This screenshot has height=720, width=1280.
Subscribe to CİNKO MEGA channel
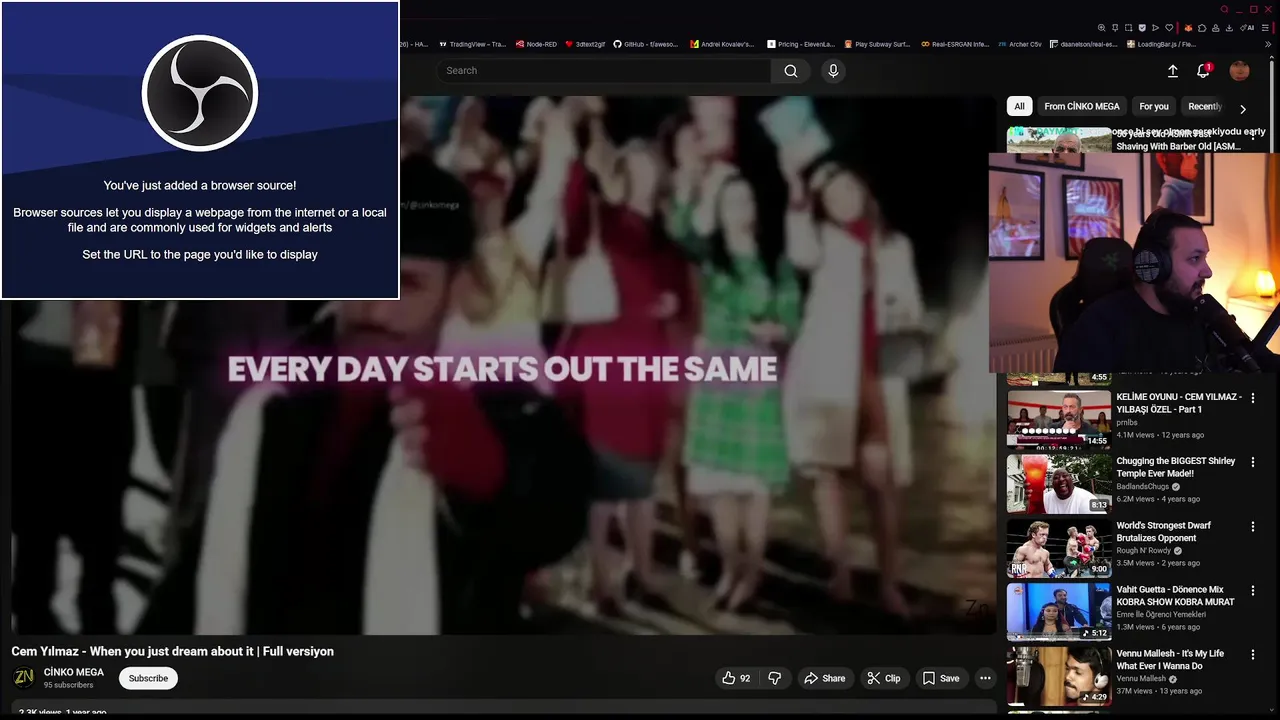tap(148, 678)
